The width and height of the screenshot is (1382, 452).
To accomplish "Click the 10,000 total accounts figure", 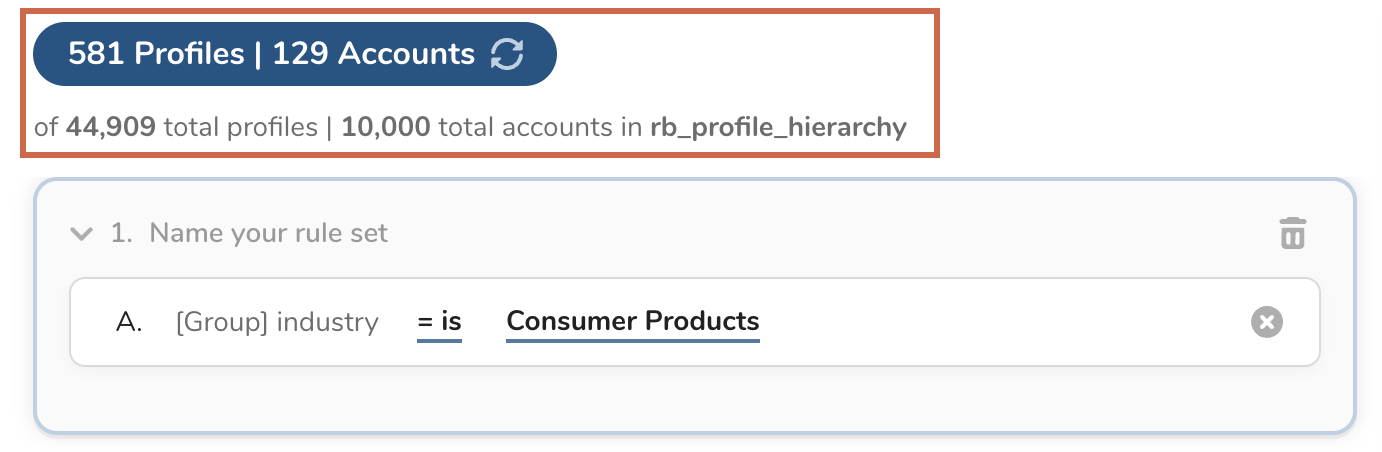I will (x=386, y=128).
